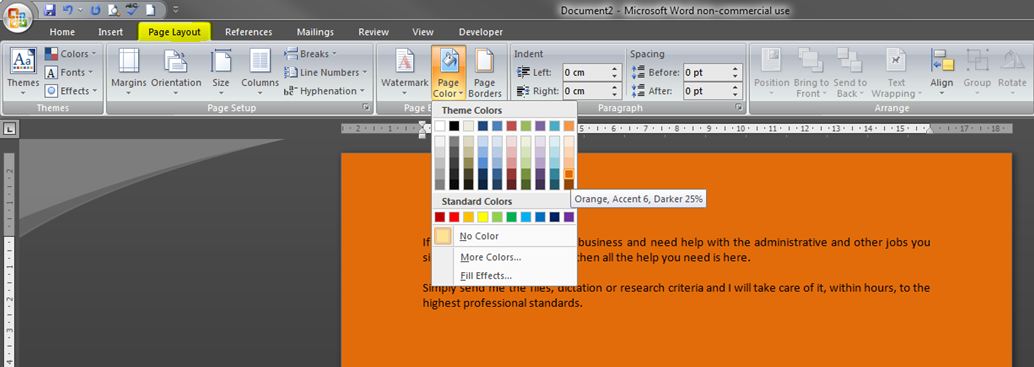Screen dimensions: 1034x367
Task: Pick the standard Yellow color swatch
Action: (x=483, y=217)
